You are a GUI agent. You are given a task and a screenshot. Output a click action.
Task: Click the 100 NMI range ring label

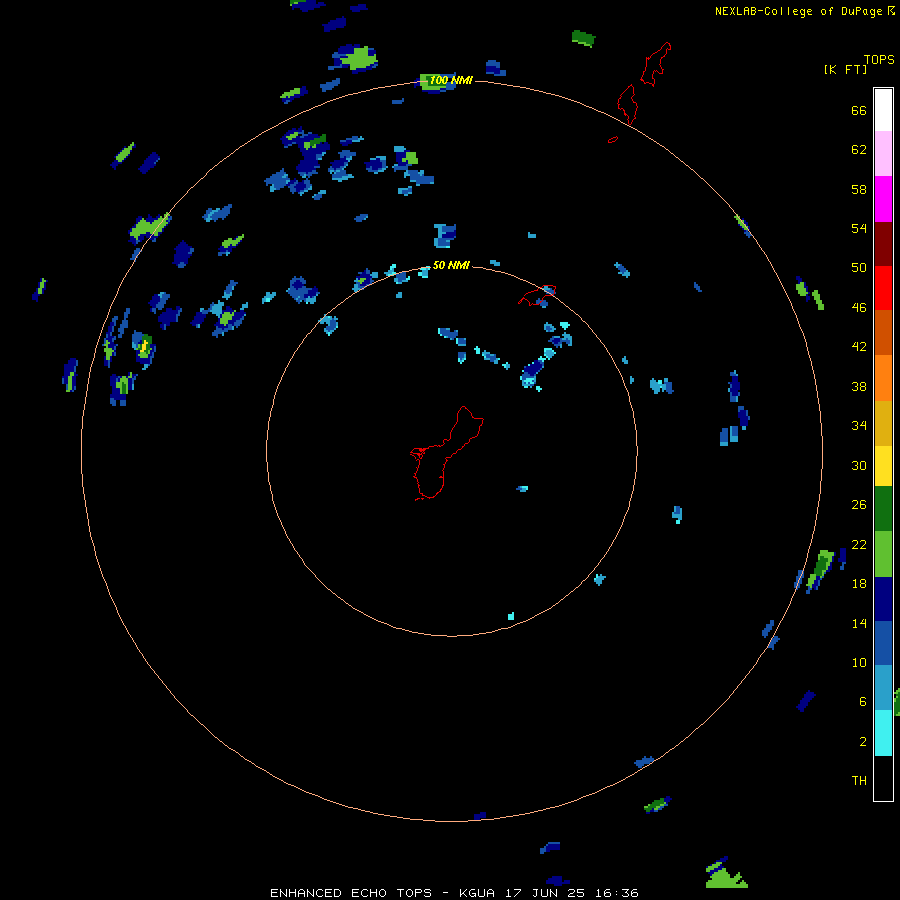(x=451, y=80)
